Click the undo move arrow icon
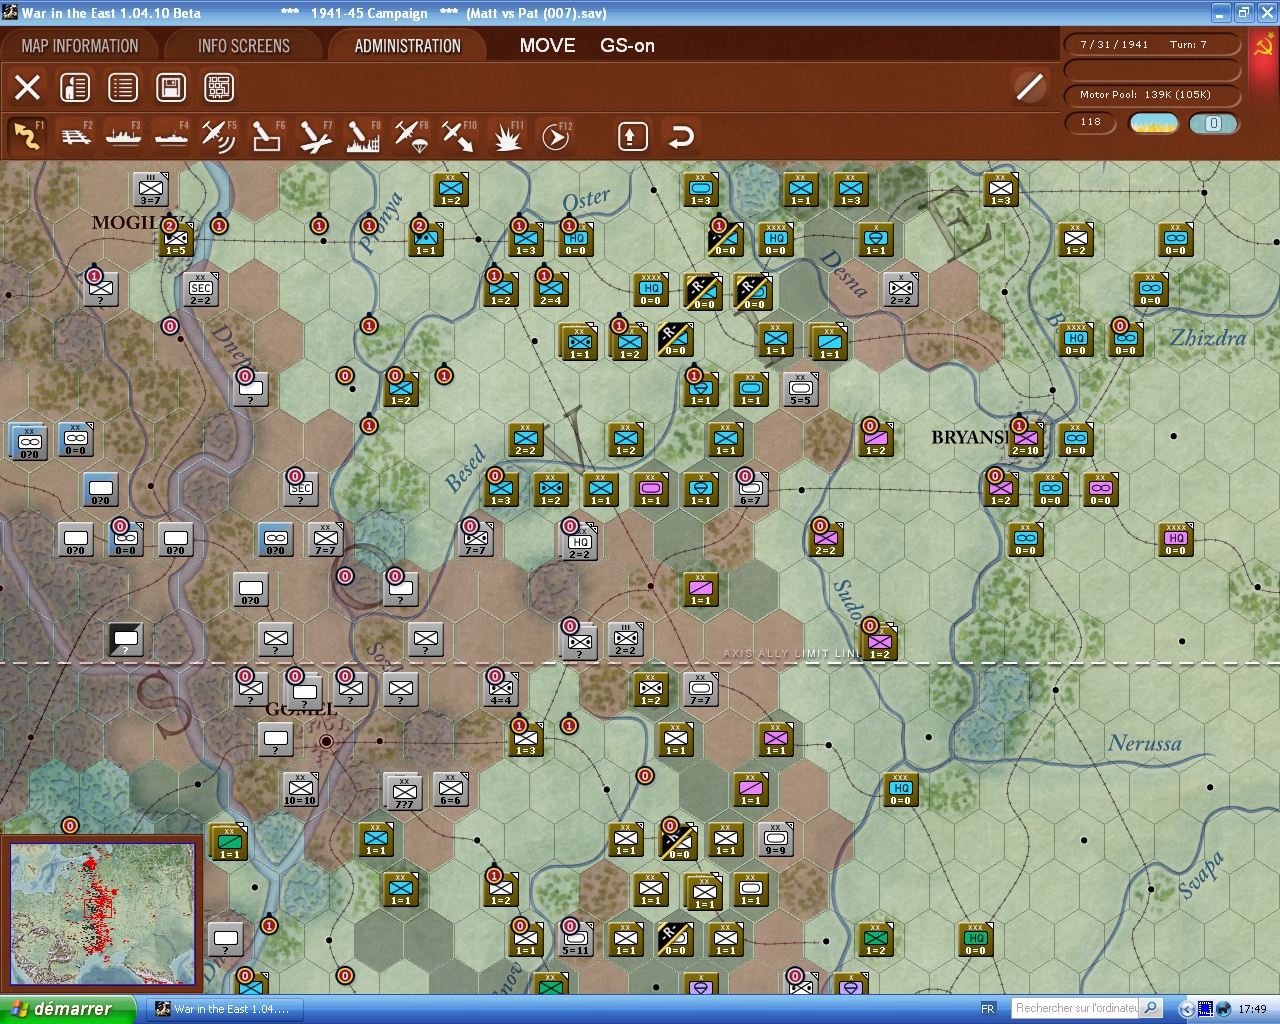The height and width of the screenshot is (1024, 1280). [x=680, y=136]
